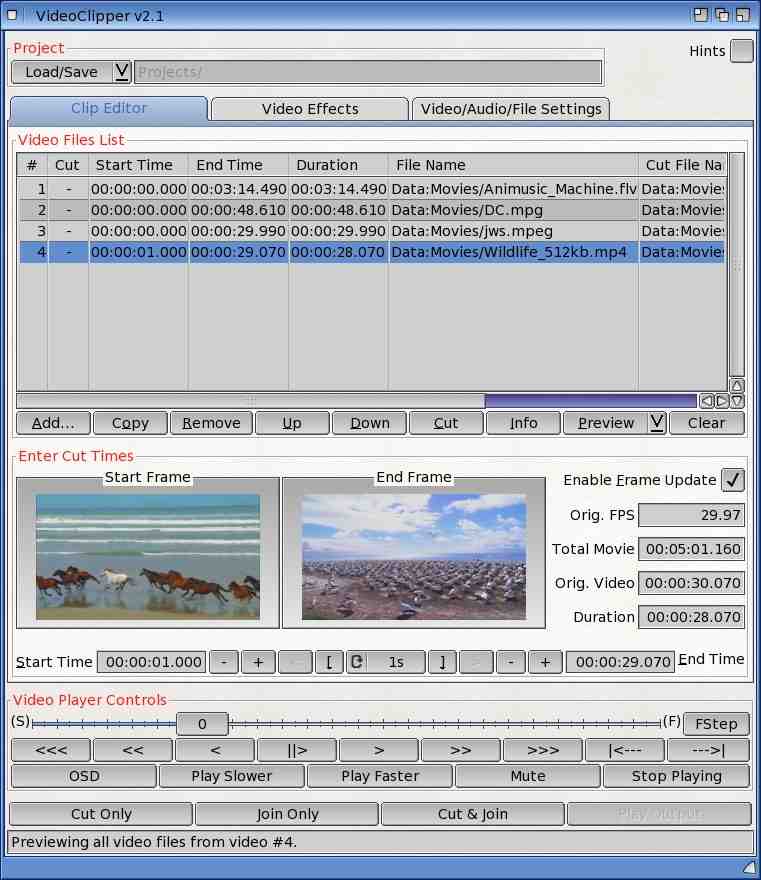Click the Cut & Join button
This screenshot has height=880, width=761.
[x=472, y=814]
